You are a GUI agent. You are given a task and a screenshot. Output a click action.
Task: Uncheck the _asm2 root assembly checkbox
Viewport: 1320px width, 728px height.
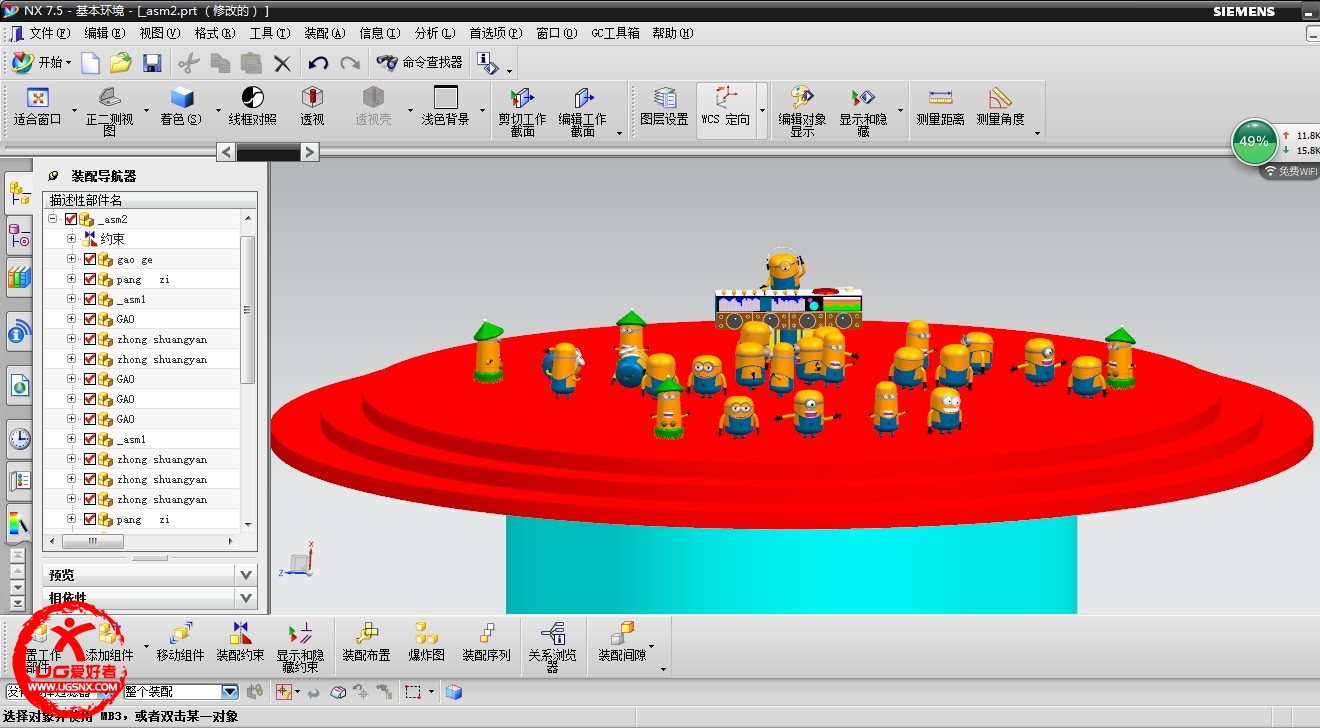pos(71,219)
